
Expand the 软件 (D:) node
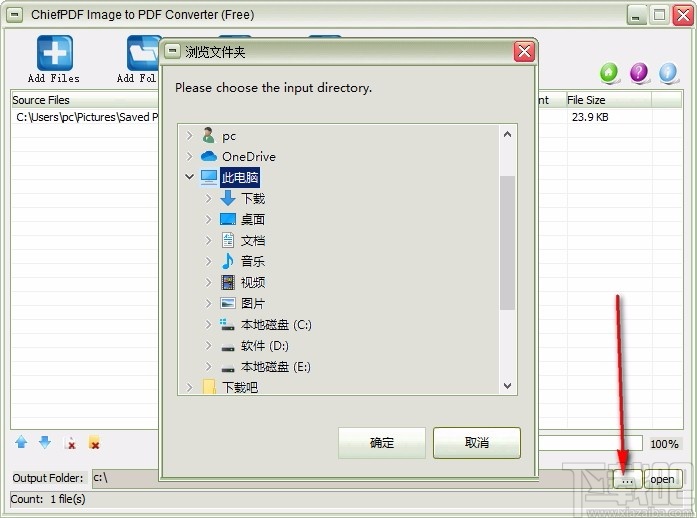click(208, 345)
